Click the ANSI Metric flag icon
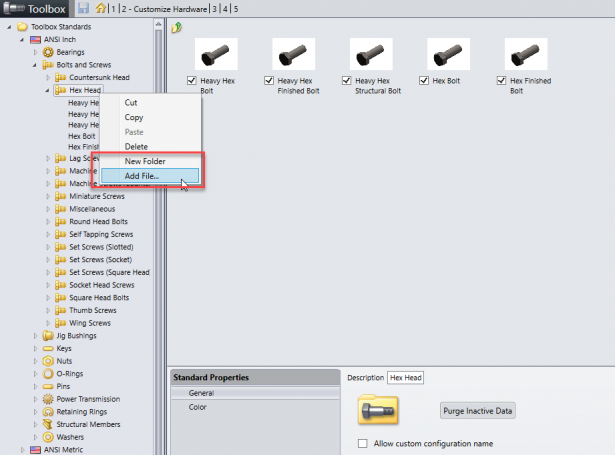This screenshot has width=615, height=455. [35, 450]
